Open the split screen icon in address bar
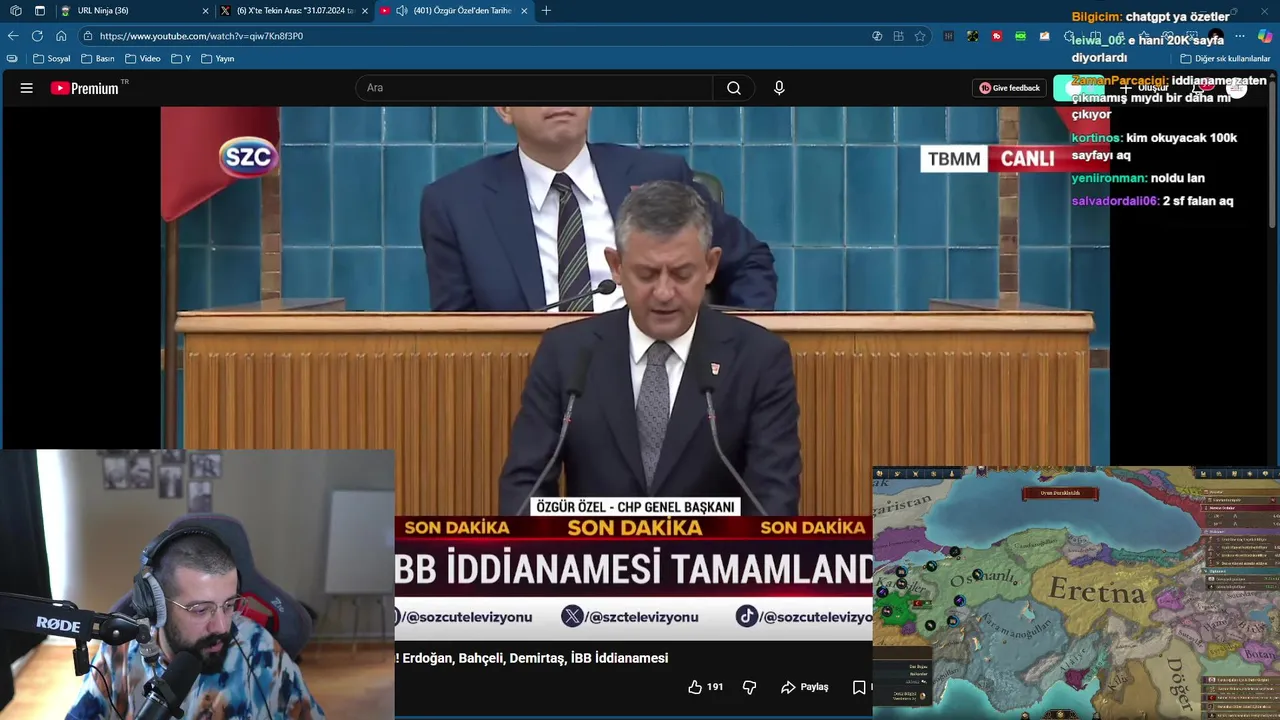The height and width of the screenshot is (720, 1280). pos(898,36)
